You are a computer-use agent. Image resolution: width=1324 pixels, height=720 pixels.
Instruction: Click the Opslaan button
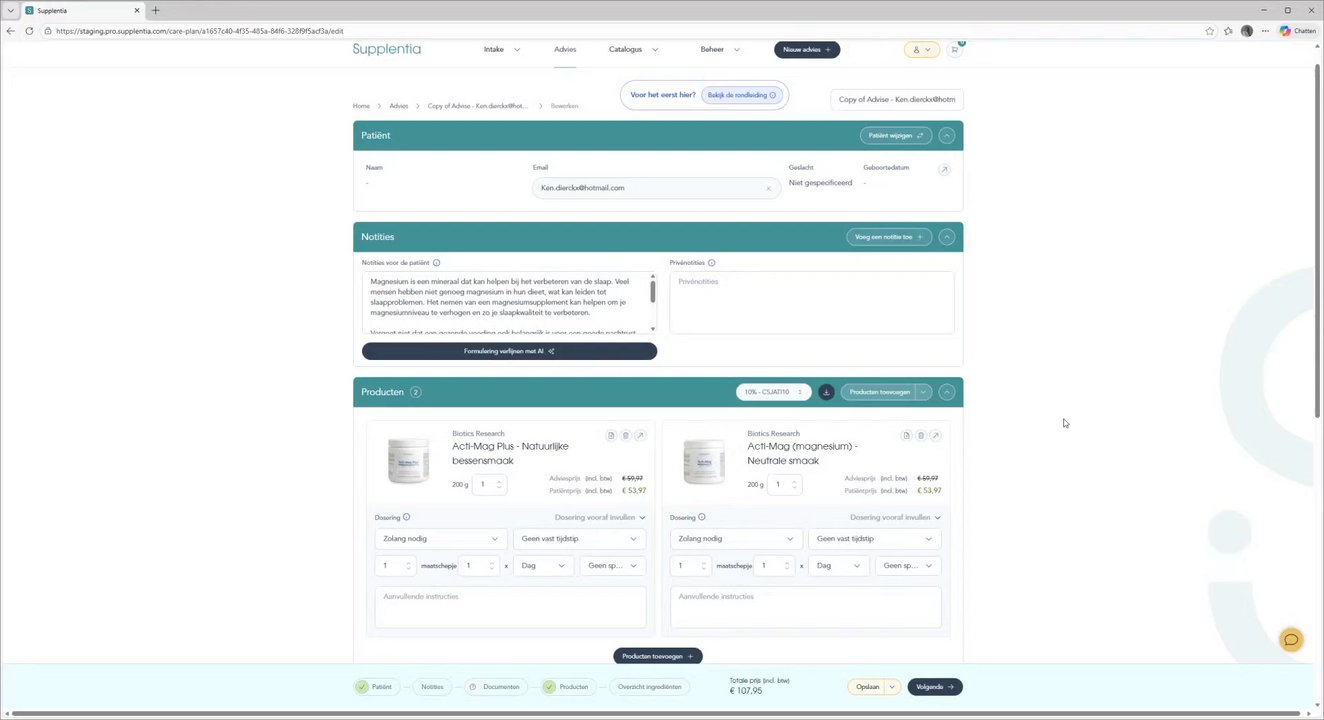[867, 687]
